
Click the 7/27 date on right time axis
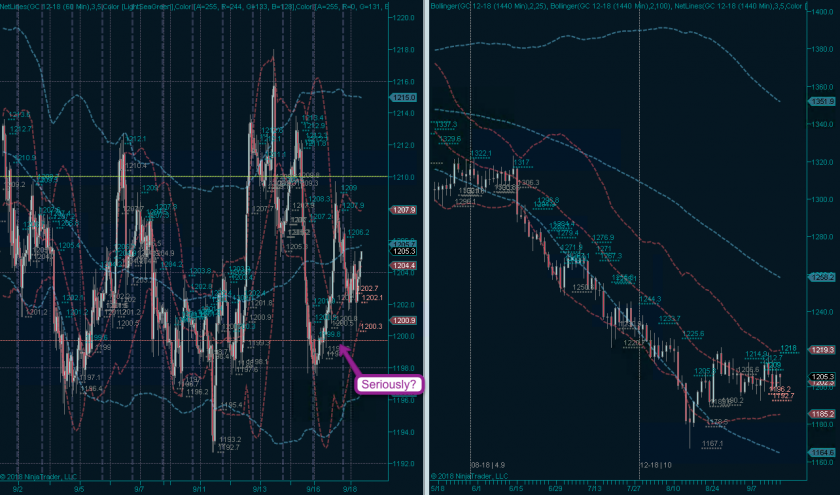[634, 489]
